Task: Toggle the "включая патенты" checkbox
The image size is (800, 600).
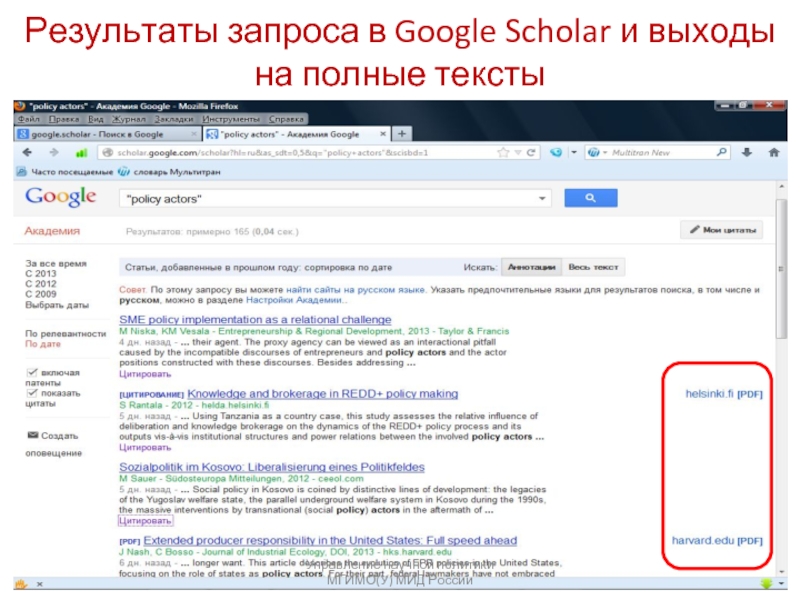Action: pos(32,372)
